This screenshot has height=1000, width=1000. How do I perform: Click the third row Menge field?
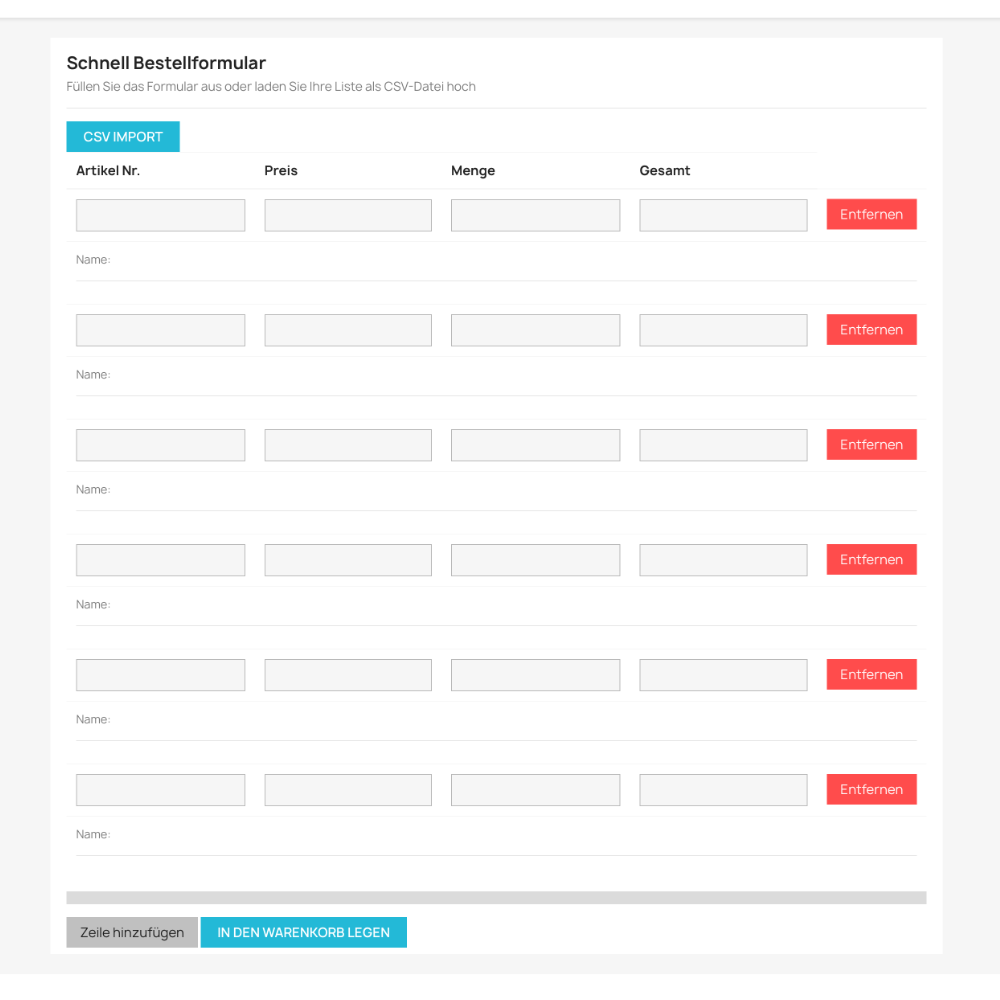point(535,445)
